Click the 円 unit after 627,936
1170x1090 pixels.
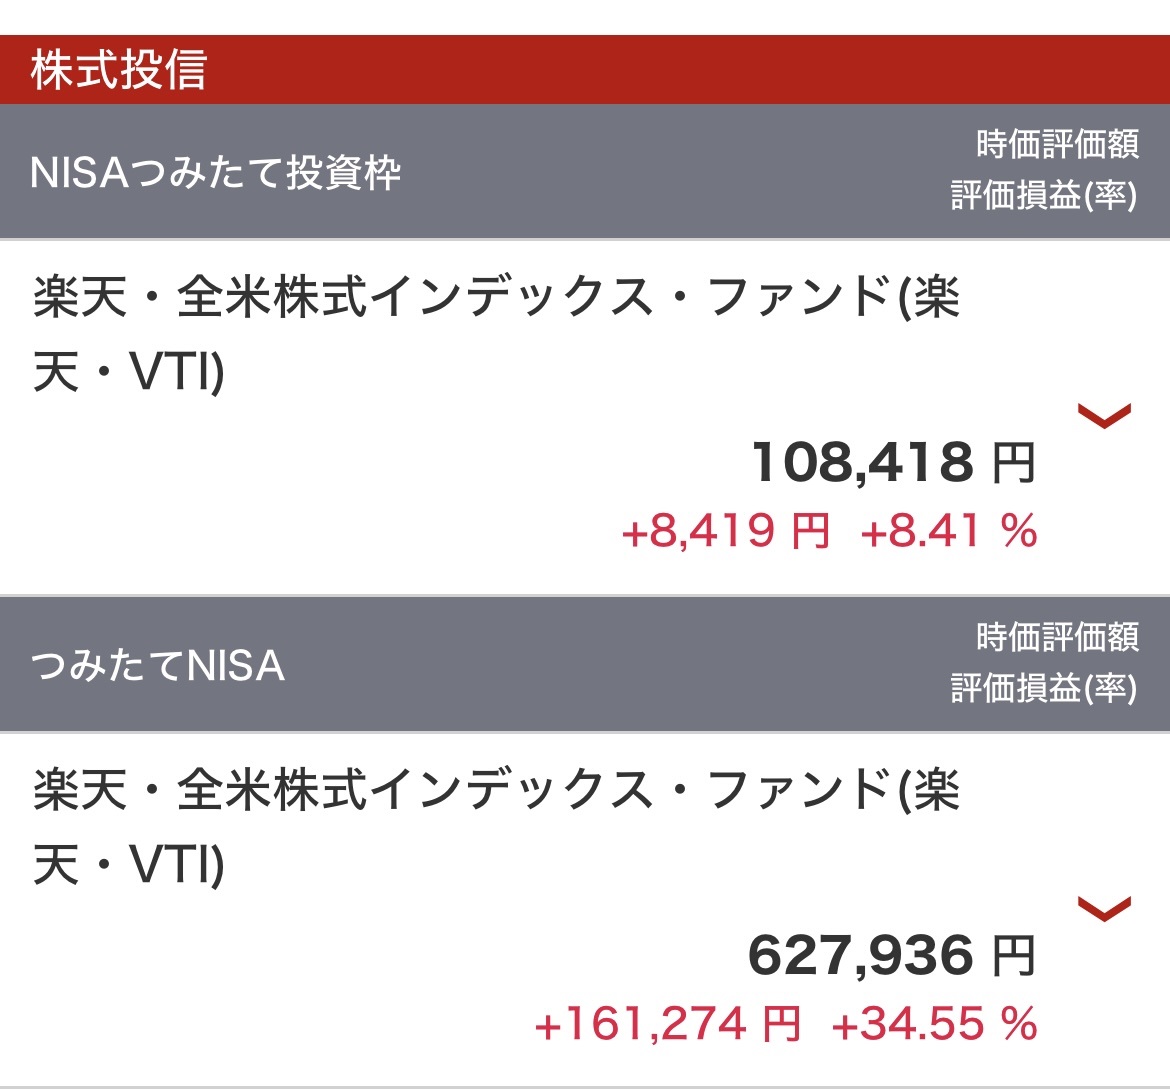point(1013,956)
